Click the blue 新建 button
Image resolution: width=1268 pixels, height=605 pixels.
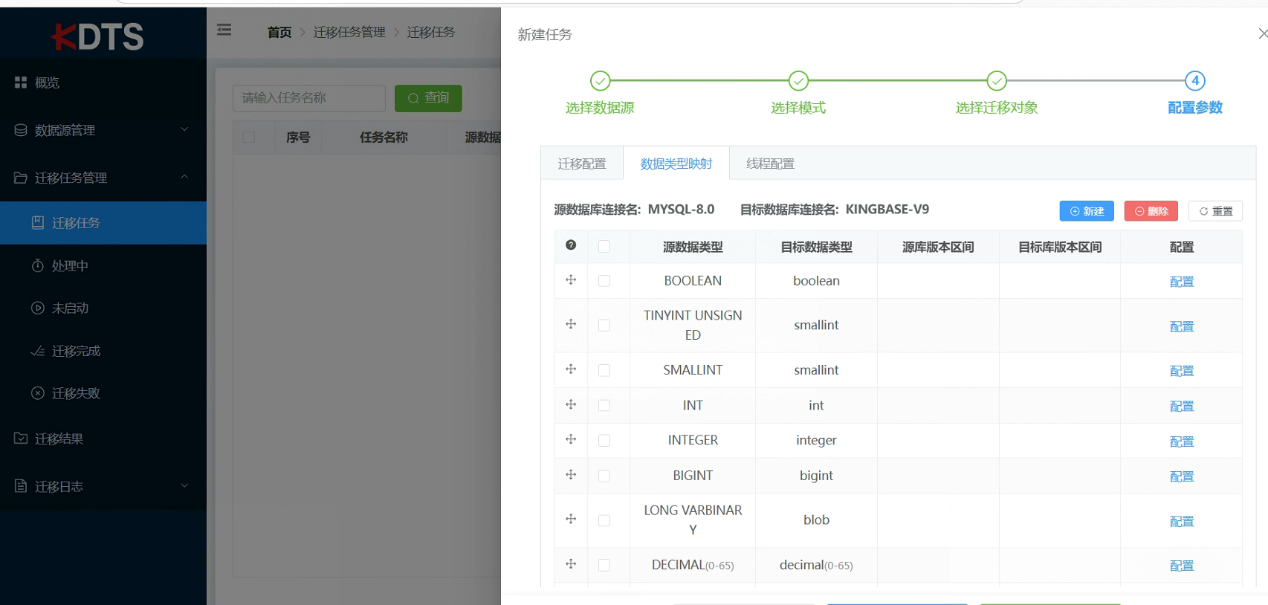click(x=1086, y=211)
